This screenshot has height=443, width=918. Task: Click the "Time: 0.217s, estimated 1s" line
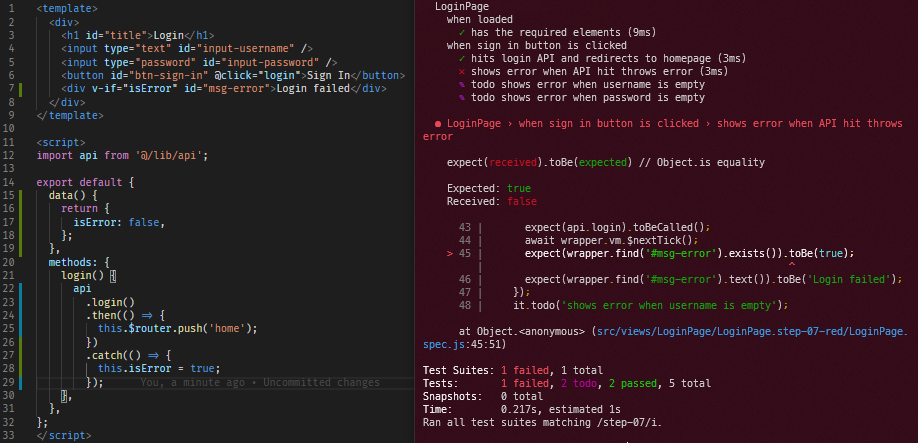[521, 409]
